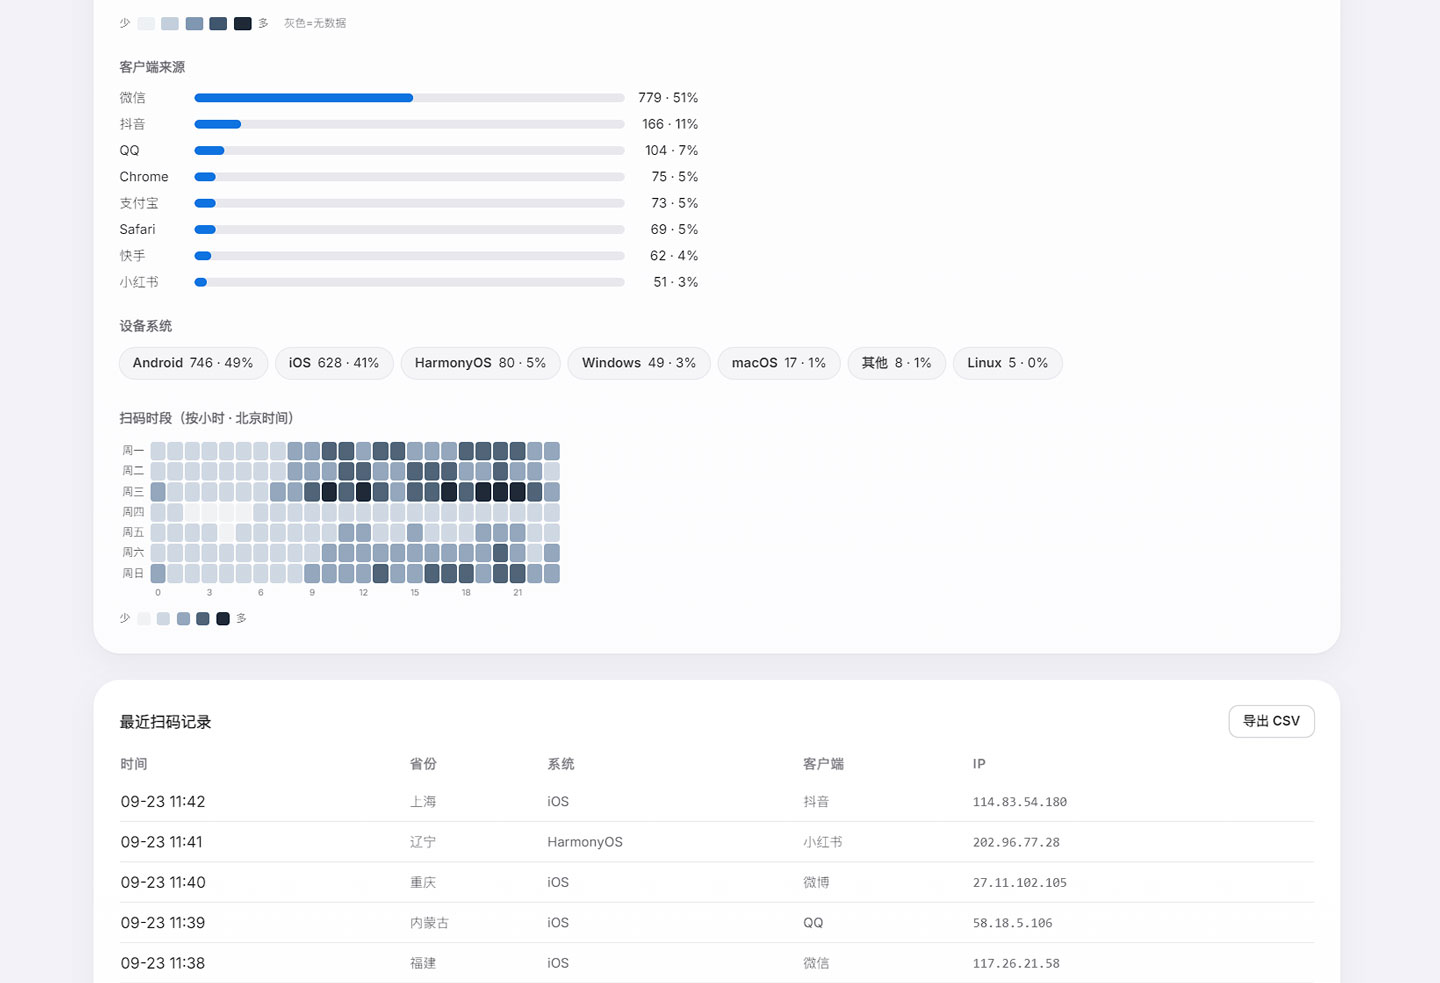Click the 系统 column header
Viewport: 1440px width, 983px height.
[x=561, y=764]
